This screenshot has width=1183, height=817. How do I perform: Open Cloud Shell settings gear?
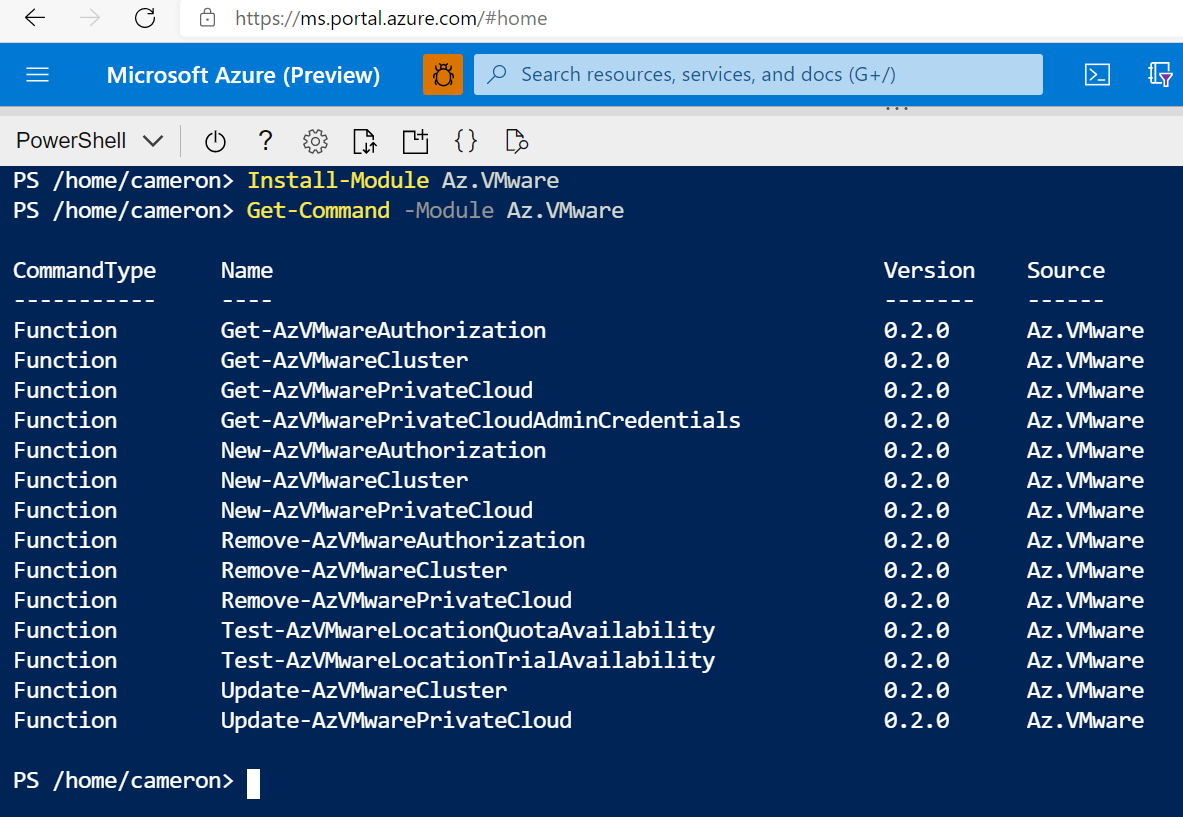click(315, 141)
